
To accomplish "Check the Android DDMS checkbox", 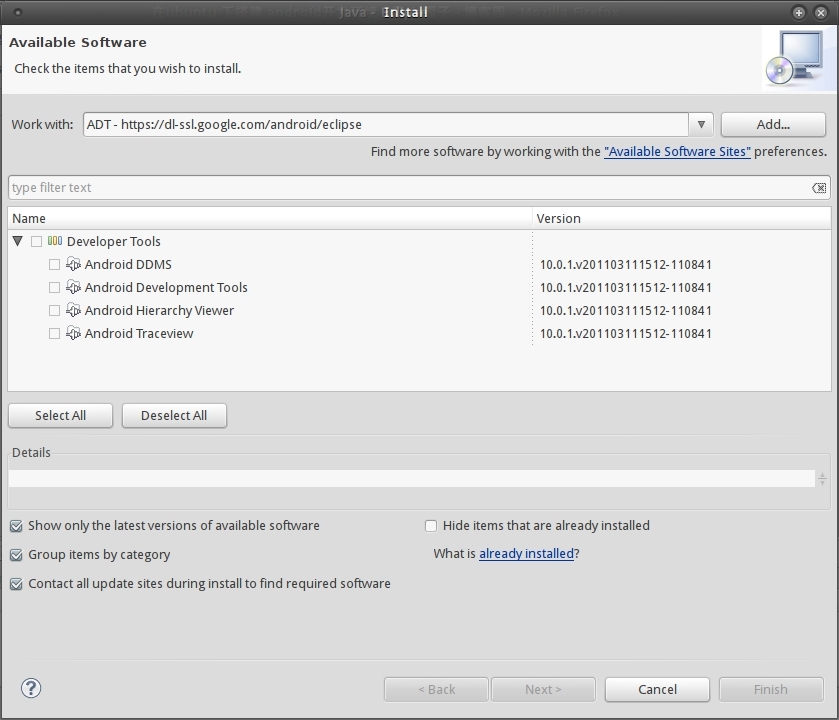I will pyautogui.click(x=54, y=265).
